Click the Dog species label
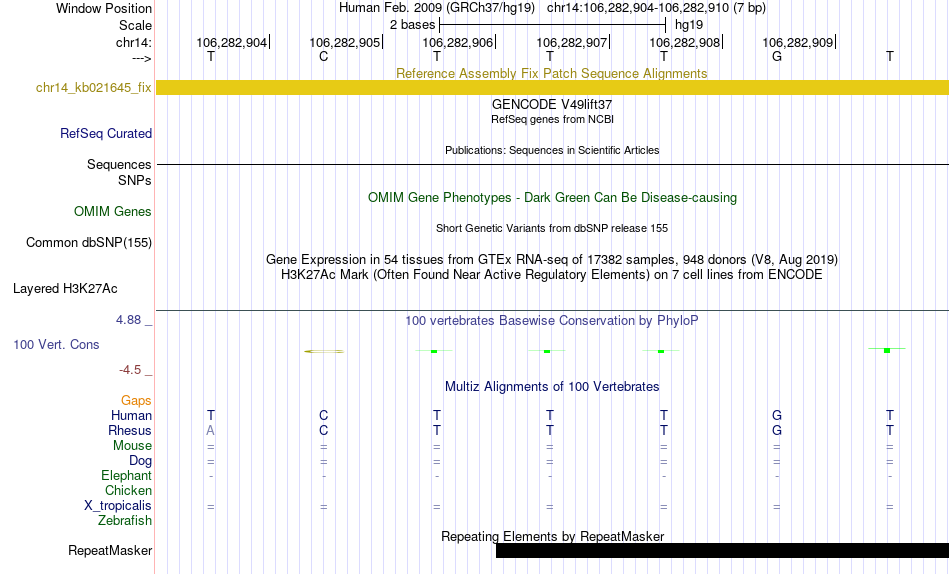The image size is (950, 574). (140, 461)
